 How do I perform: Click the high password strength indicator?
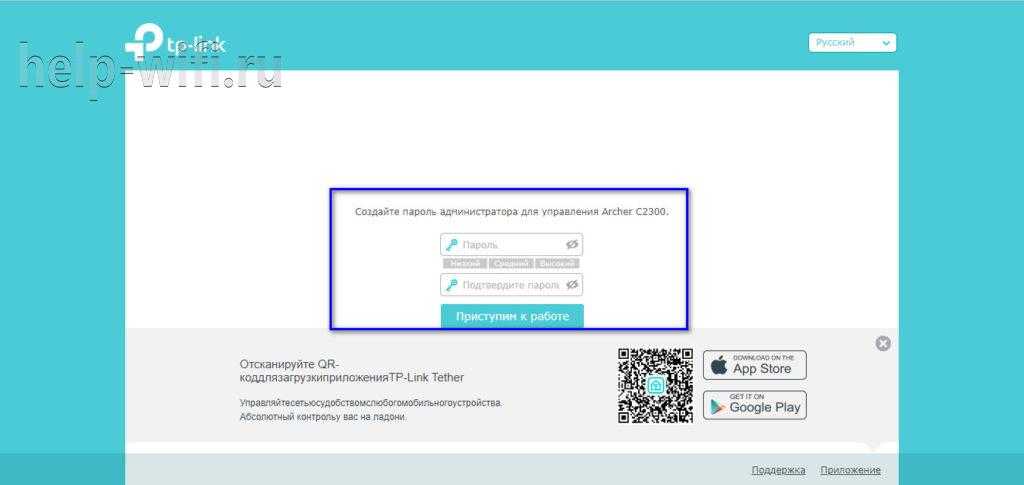point(557,264)
